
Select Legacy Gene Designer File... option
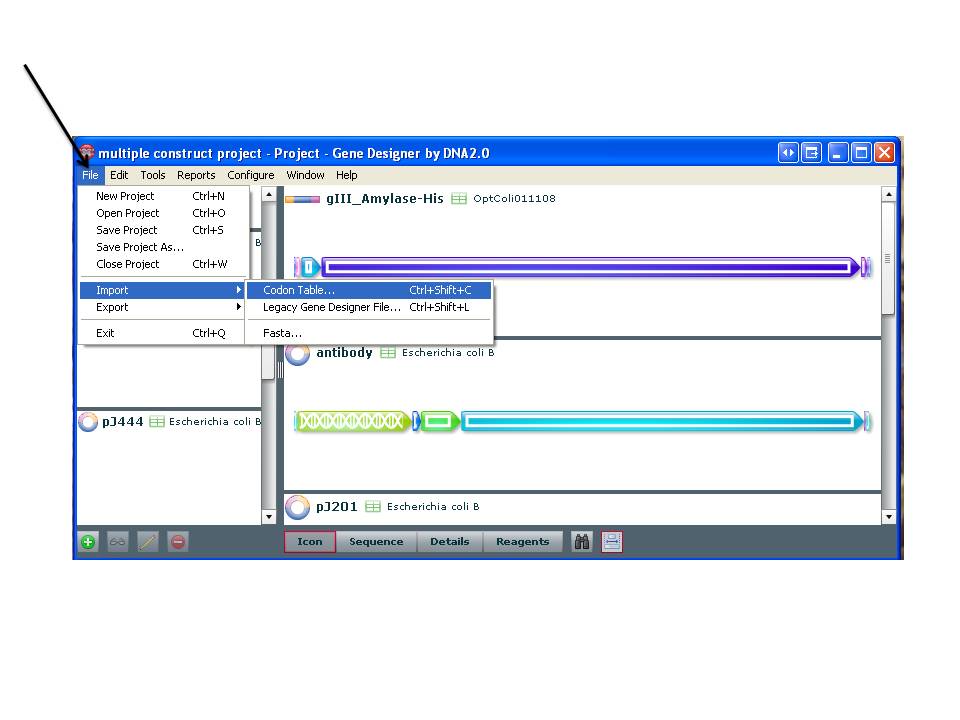click(x=369, y=307)
